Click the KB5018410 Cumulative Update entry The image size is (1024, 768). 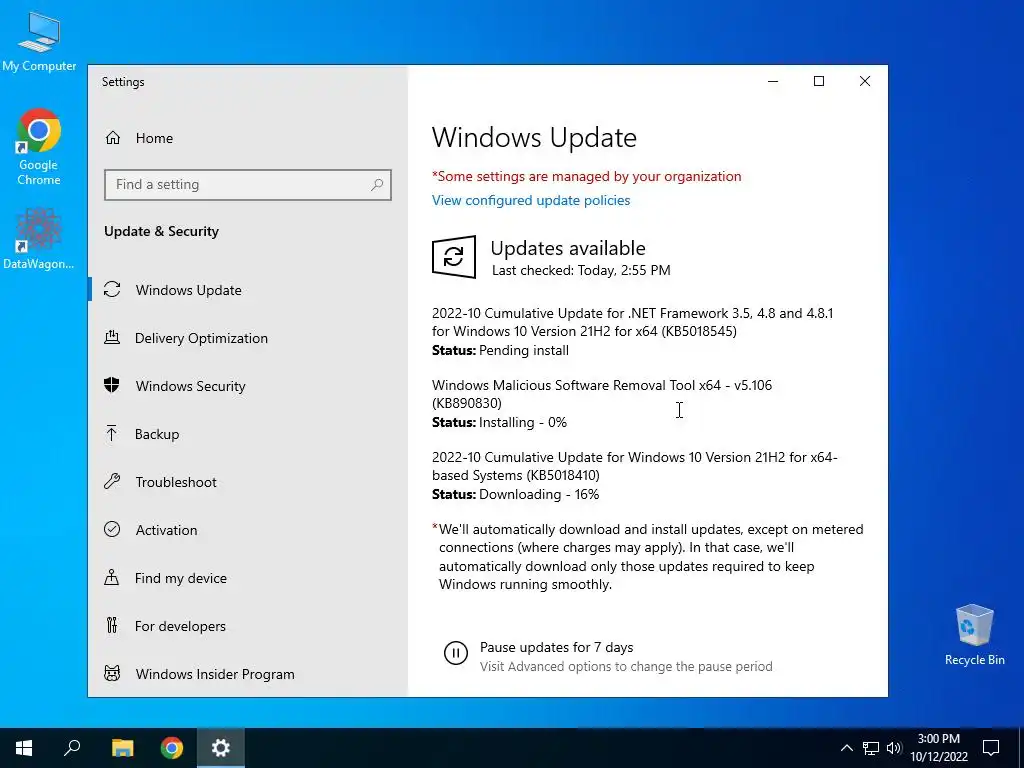click(634, 466)
